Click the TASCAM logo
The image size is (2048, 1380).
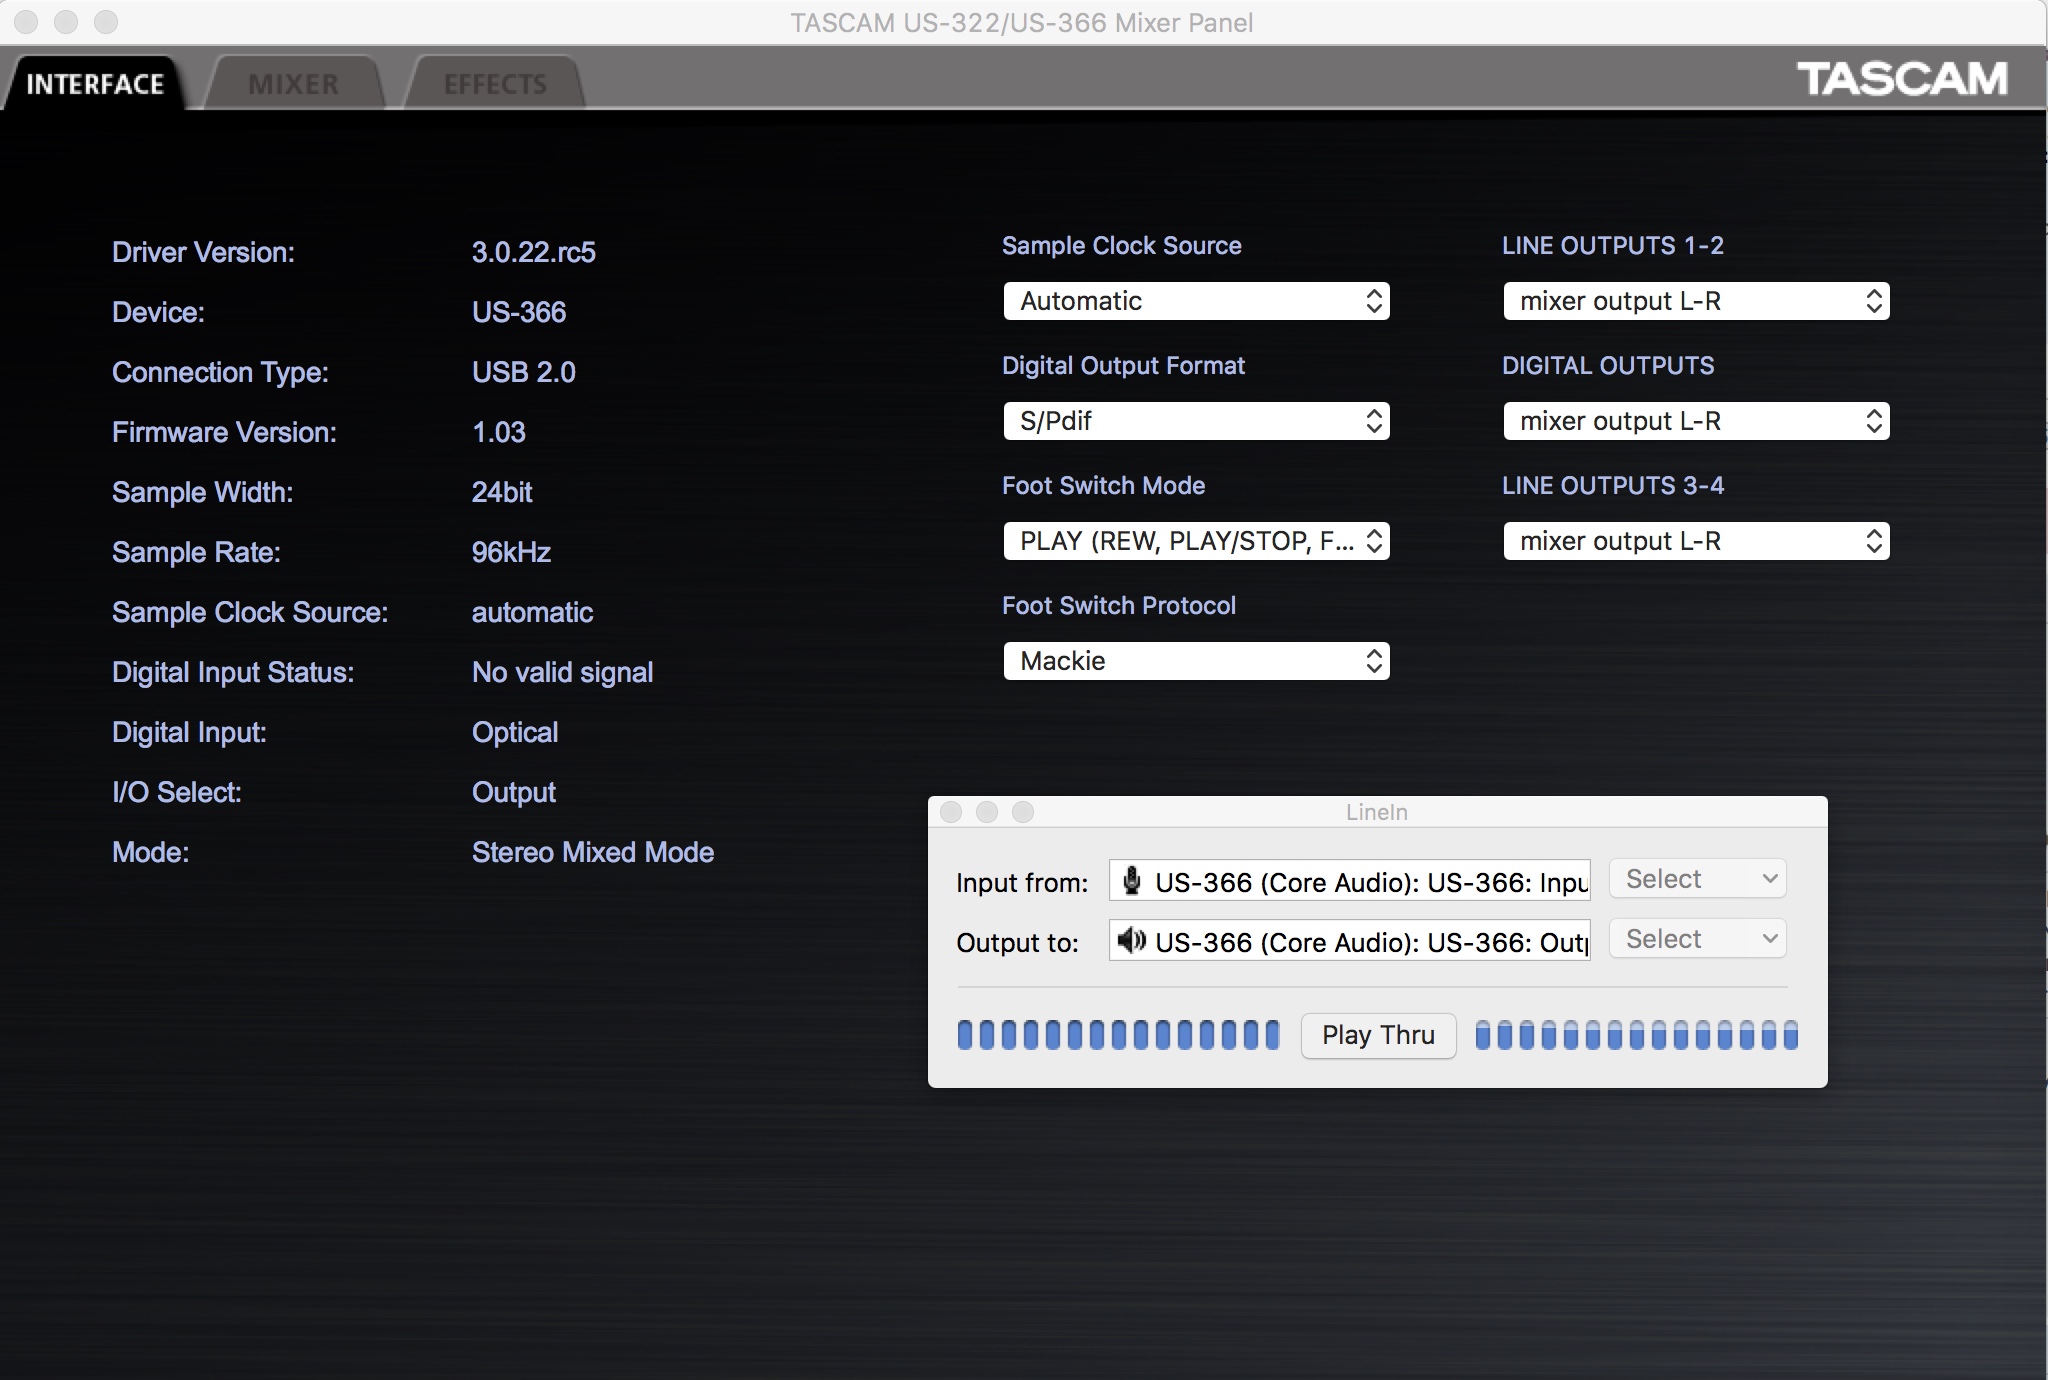click(1902, 79)
